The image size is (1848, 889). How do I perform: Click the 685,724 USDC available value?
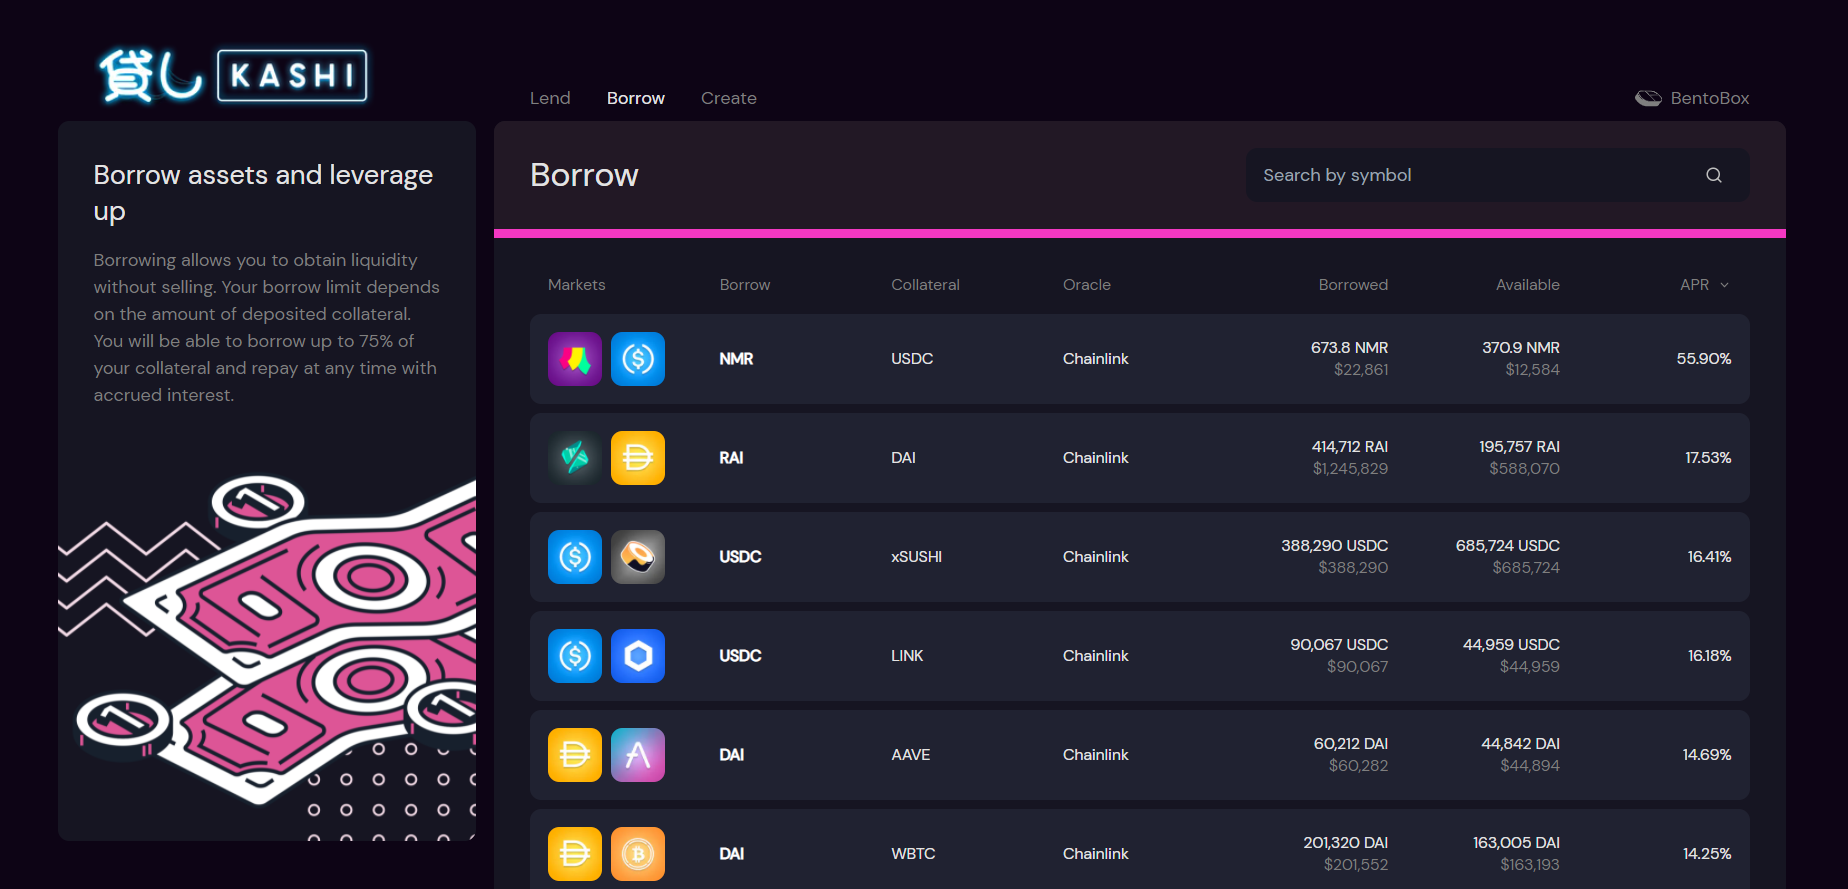(x=1508, y=546)
